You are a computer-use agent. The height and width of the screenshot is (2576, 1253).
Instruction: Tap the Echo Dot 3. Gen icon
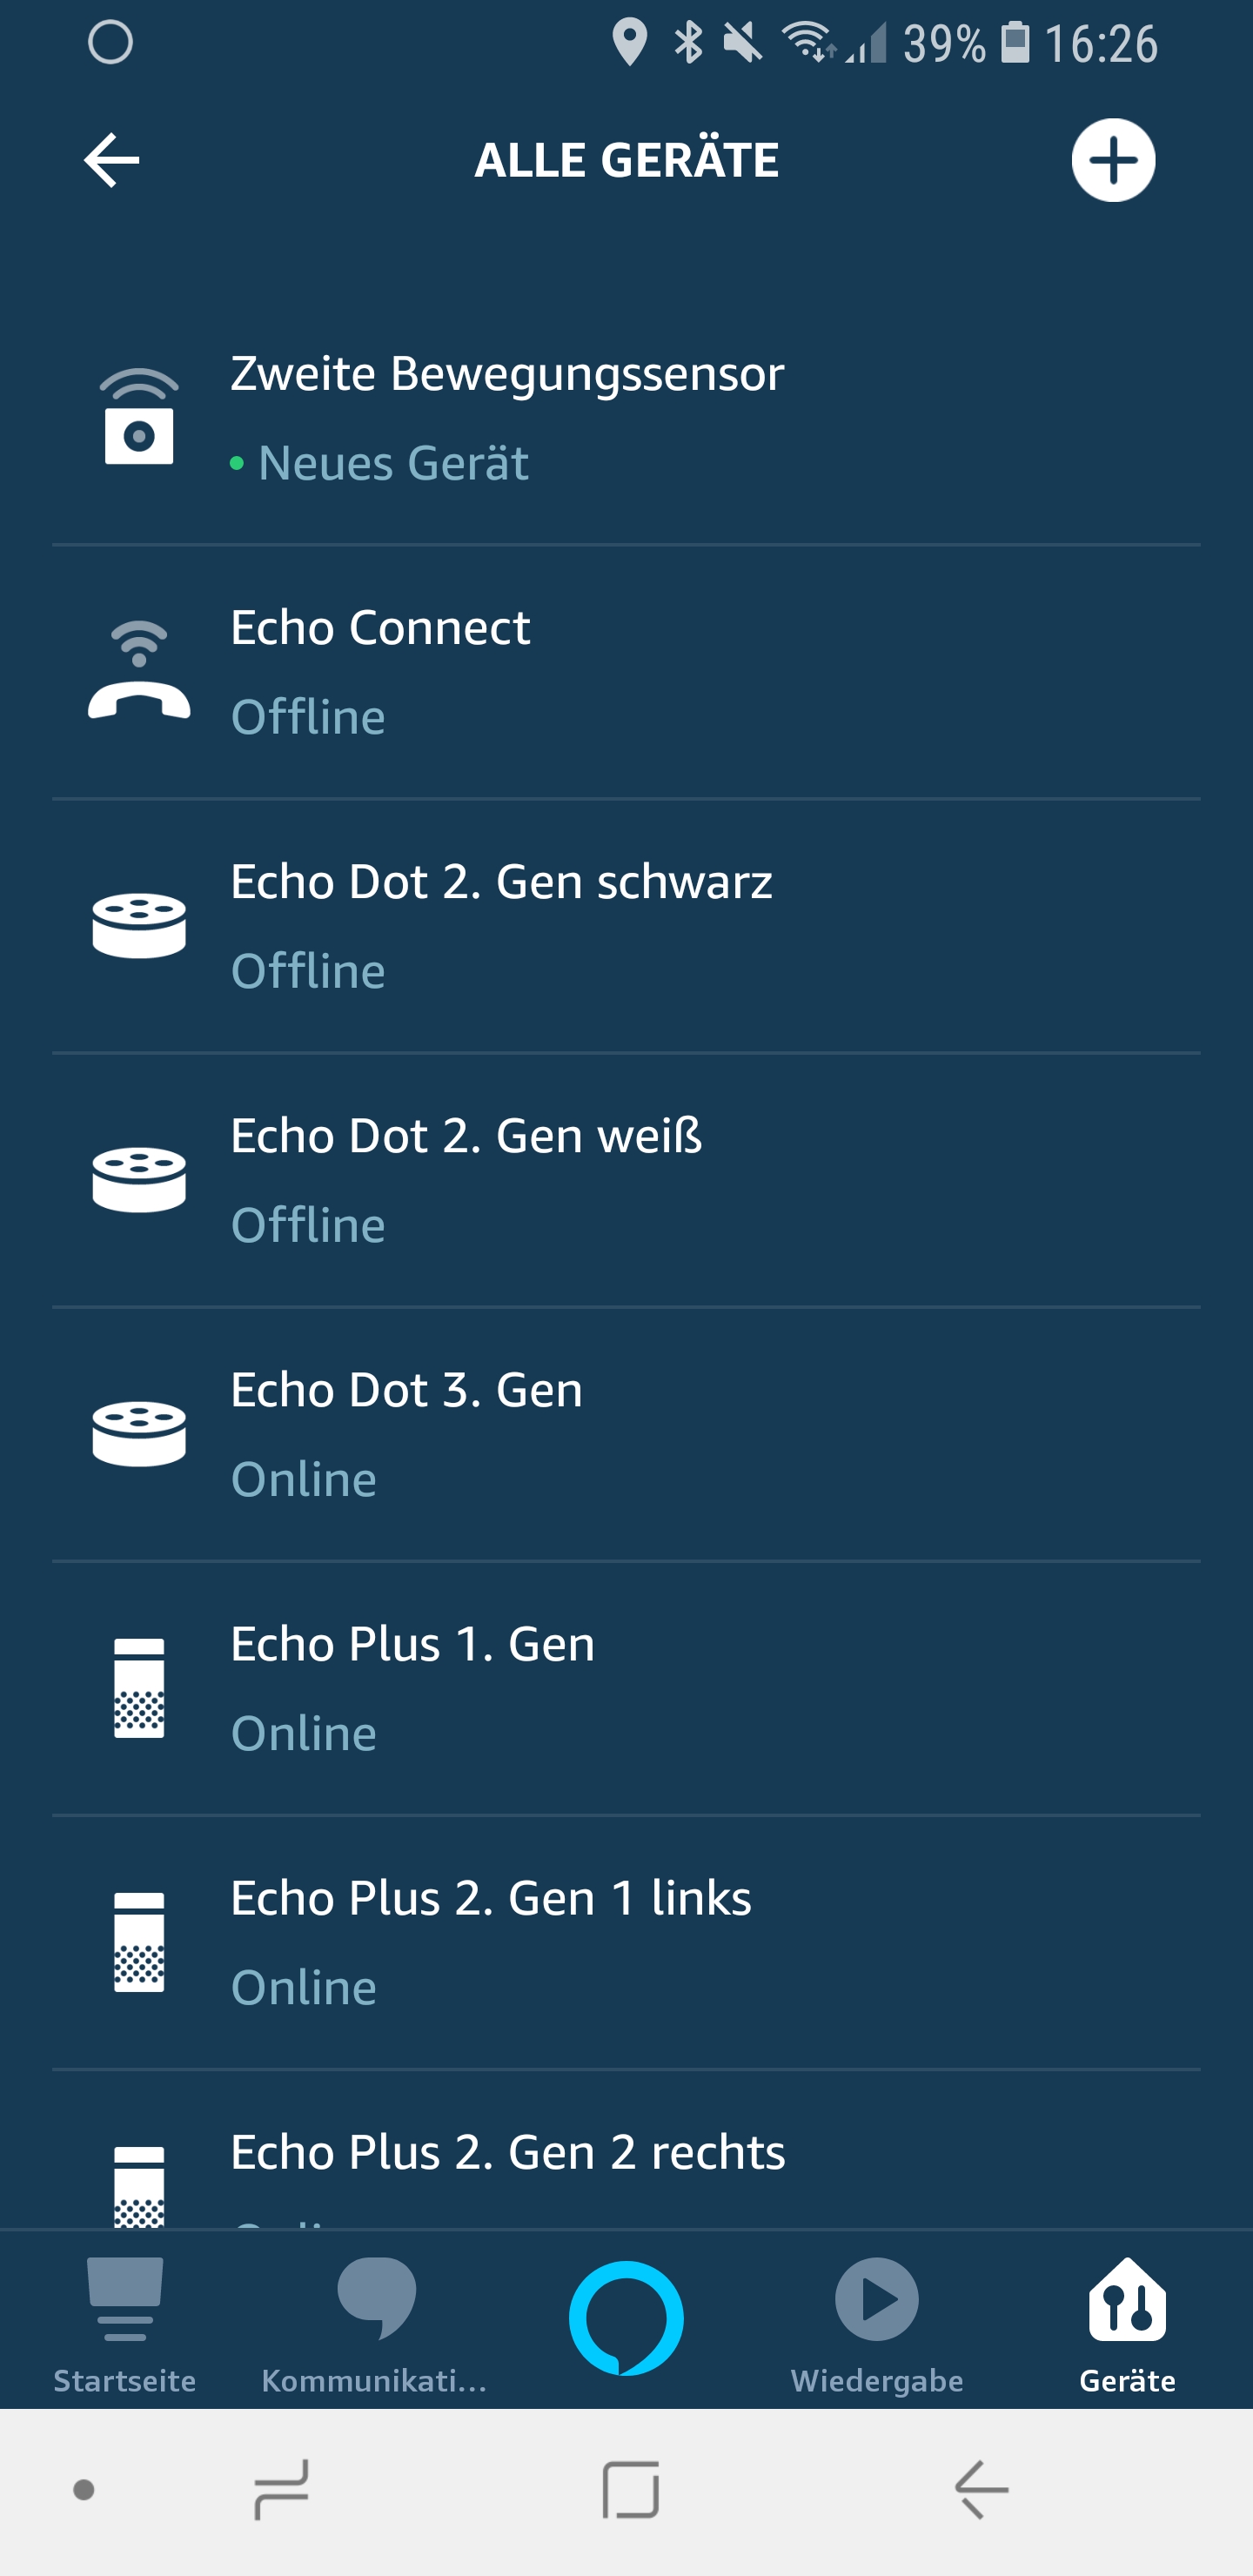(x=139, y=1433)
